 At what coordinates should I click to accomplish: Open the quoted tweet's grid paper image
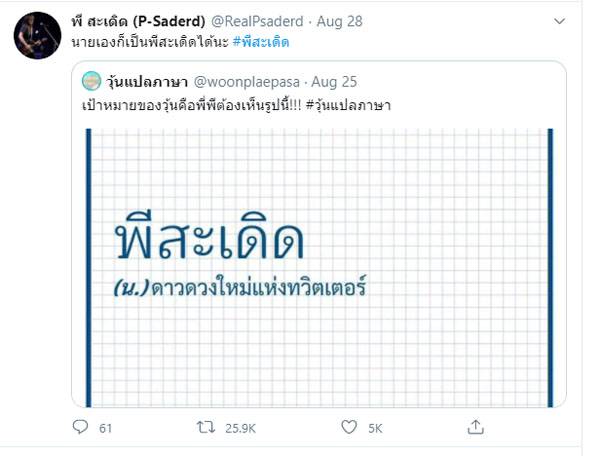(x=319, y=265)
